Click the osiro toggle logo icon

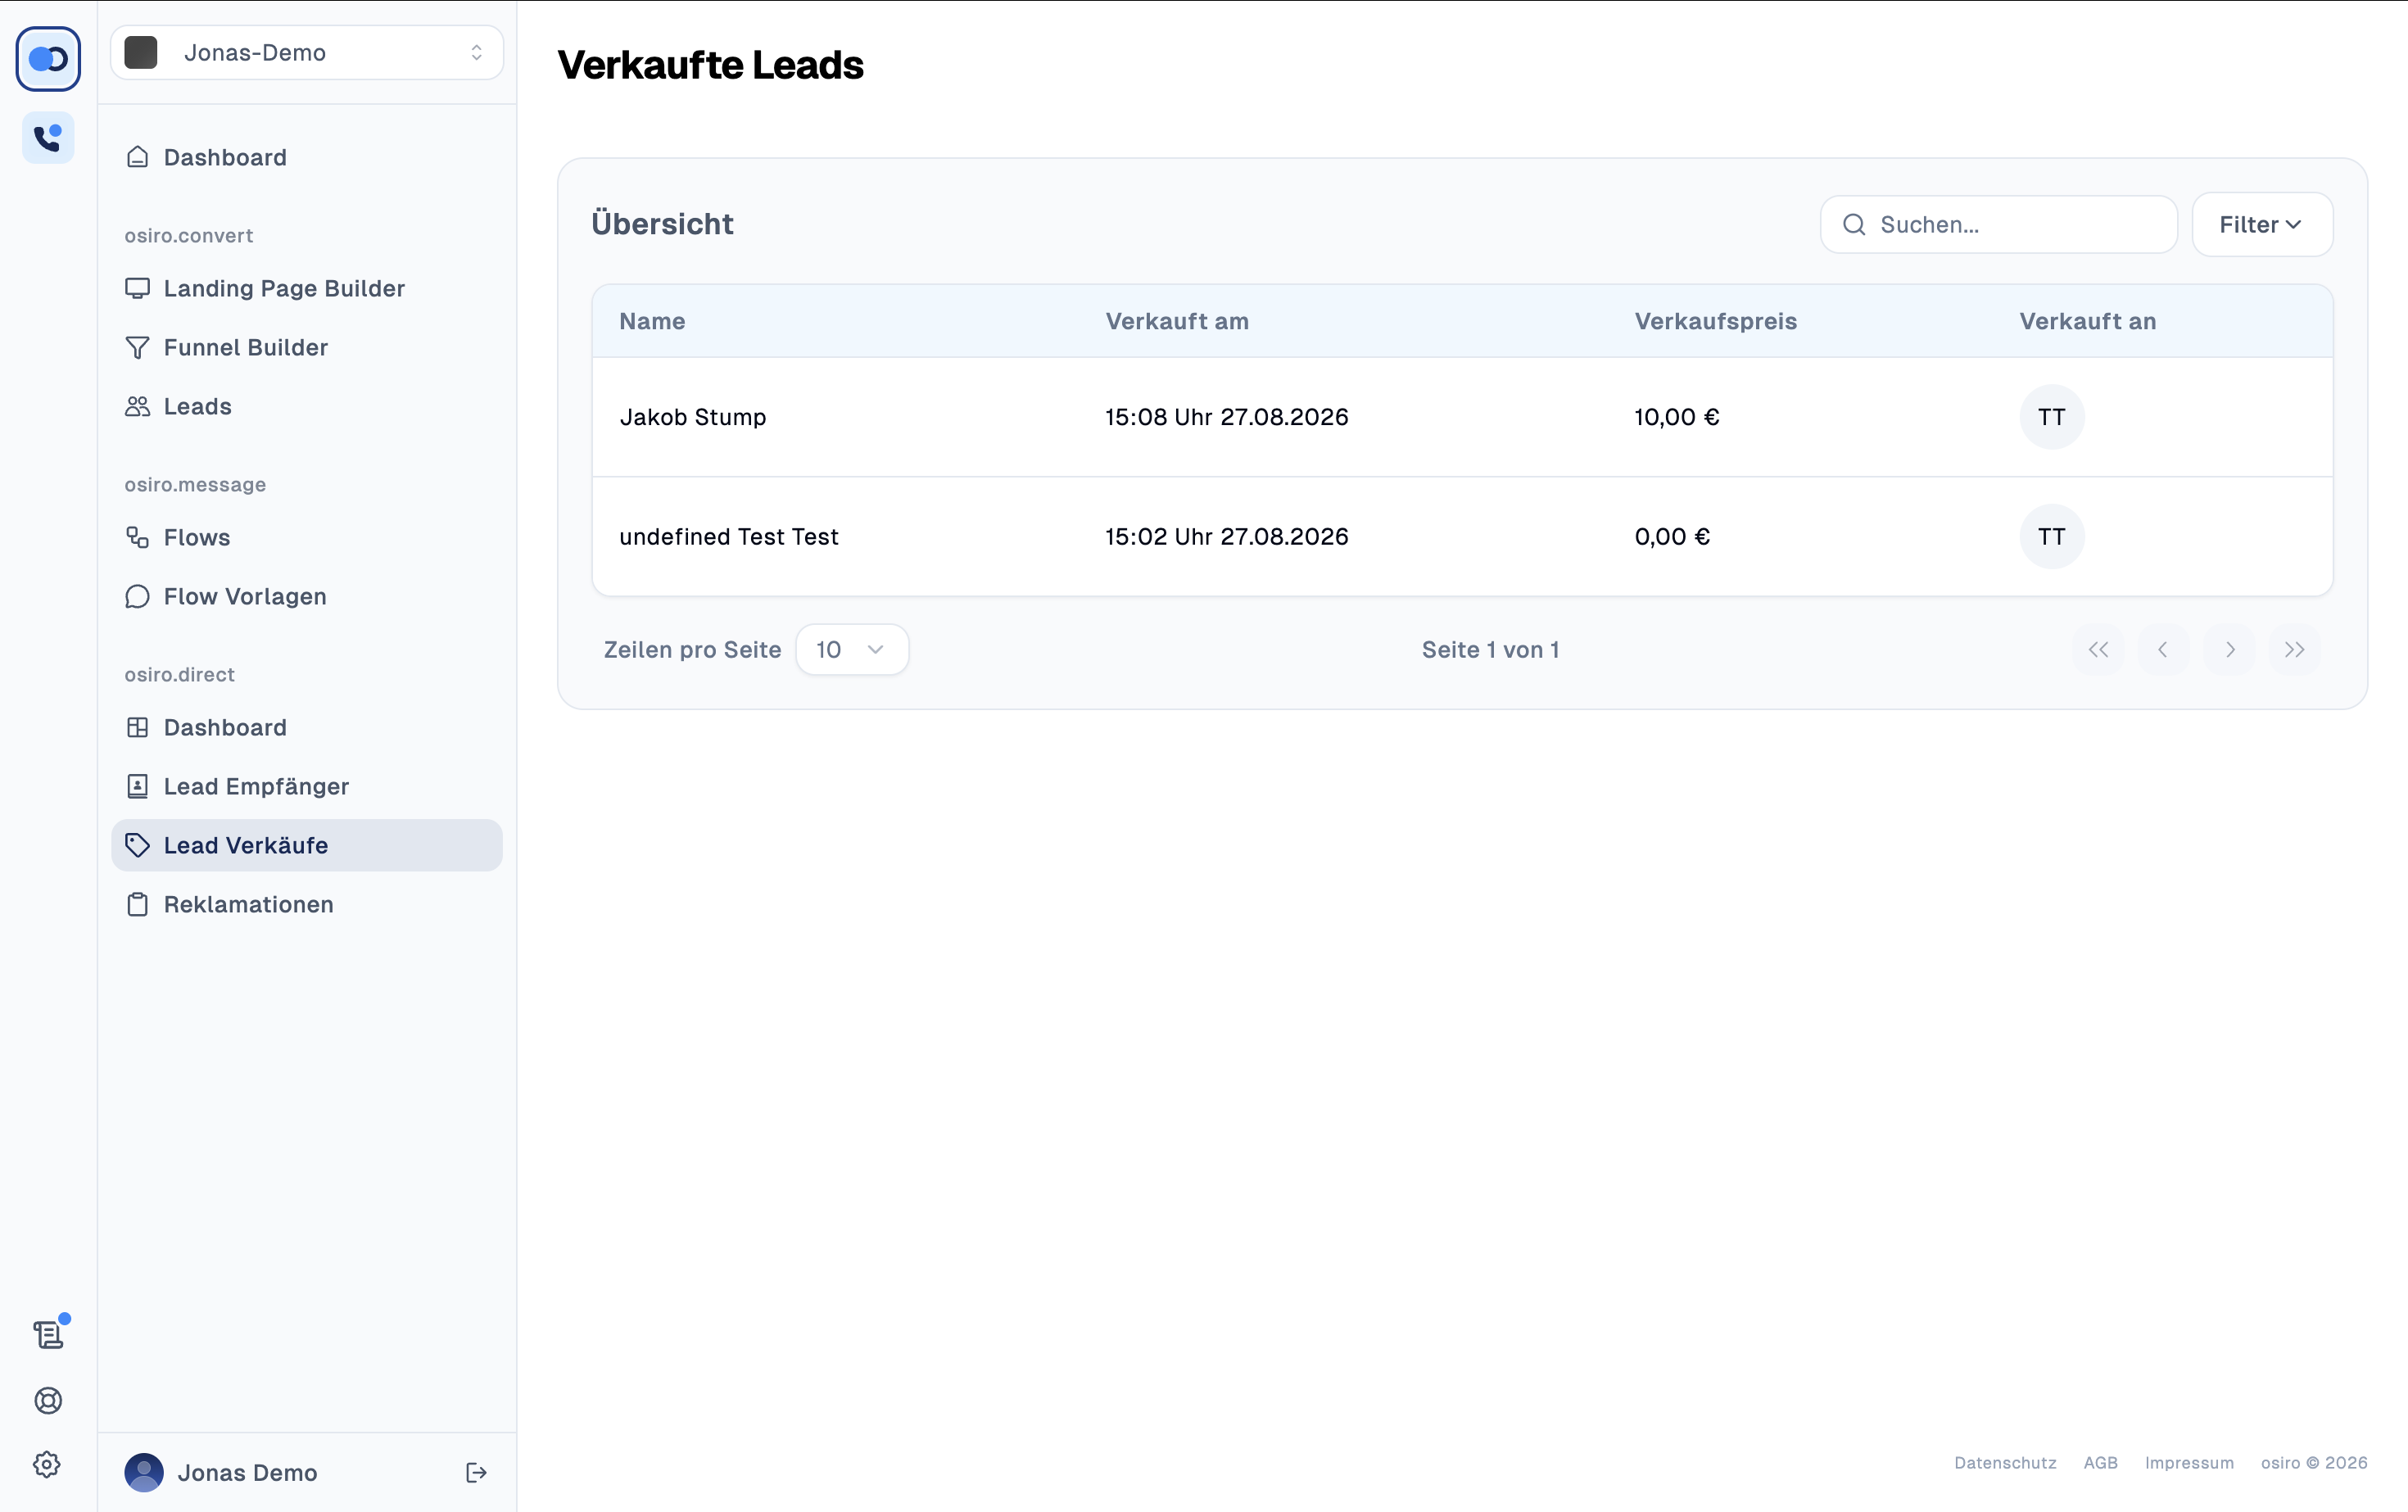(x=48, y=59)
